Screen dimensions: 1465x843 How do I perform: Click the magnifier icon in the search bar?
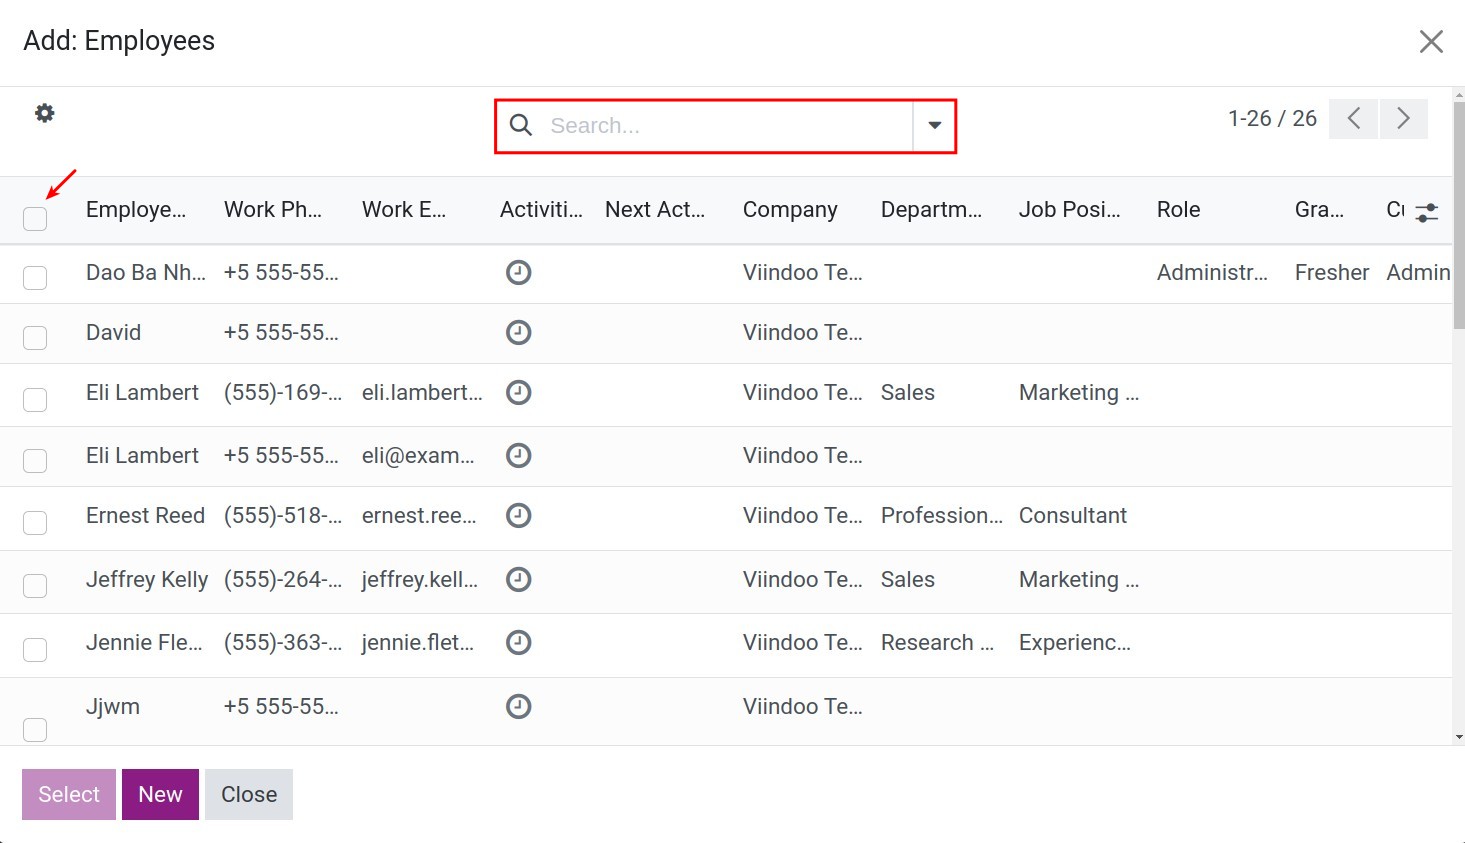click(x=521, y=125)
